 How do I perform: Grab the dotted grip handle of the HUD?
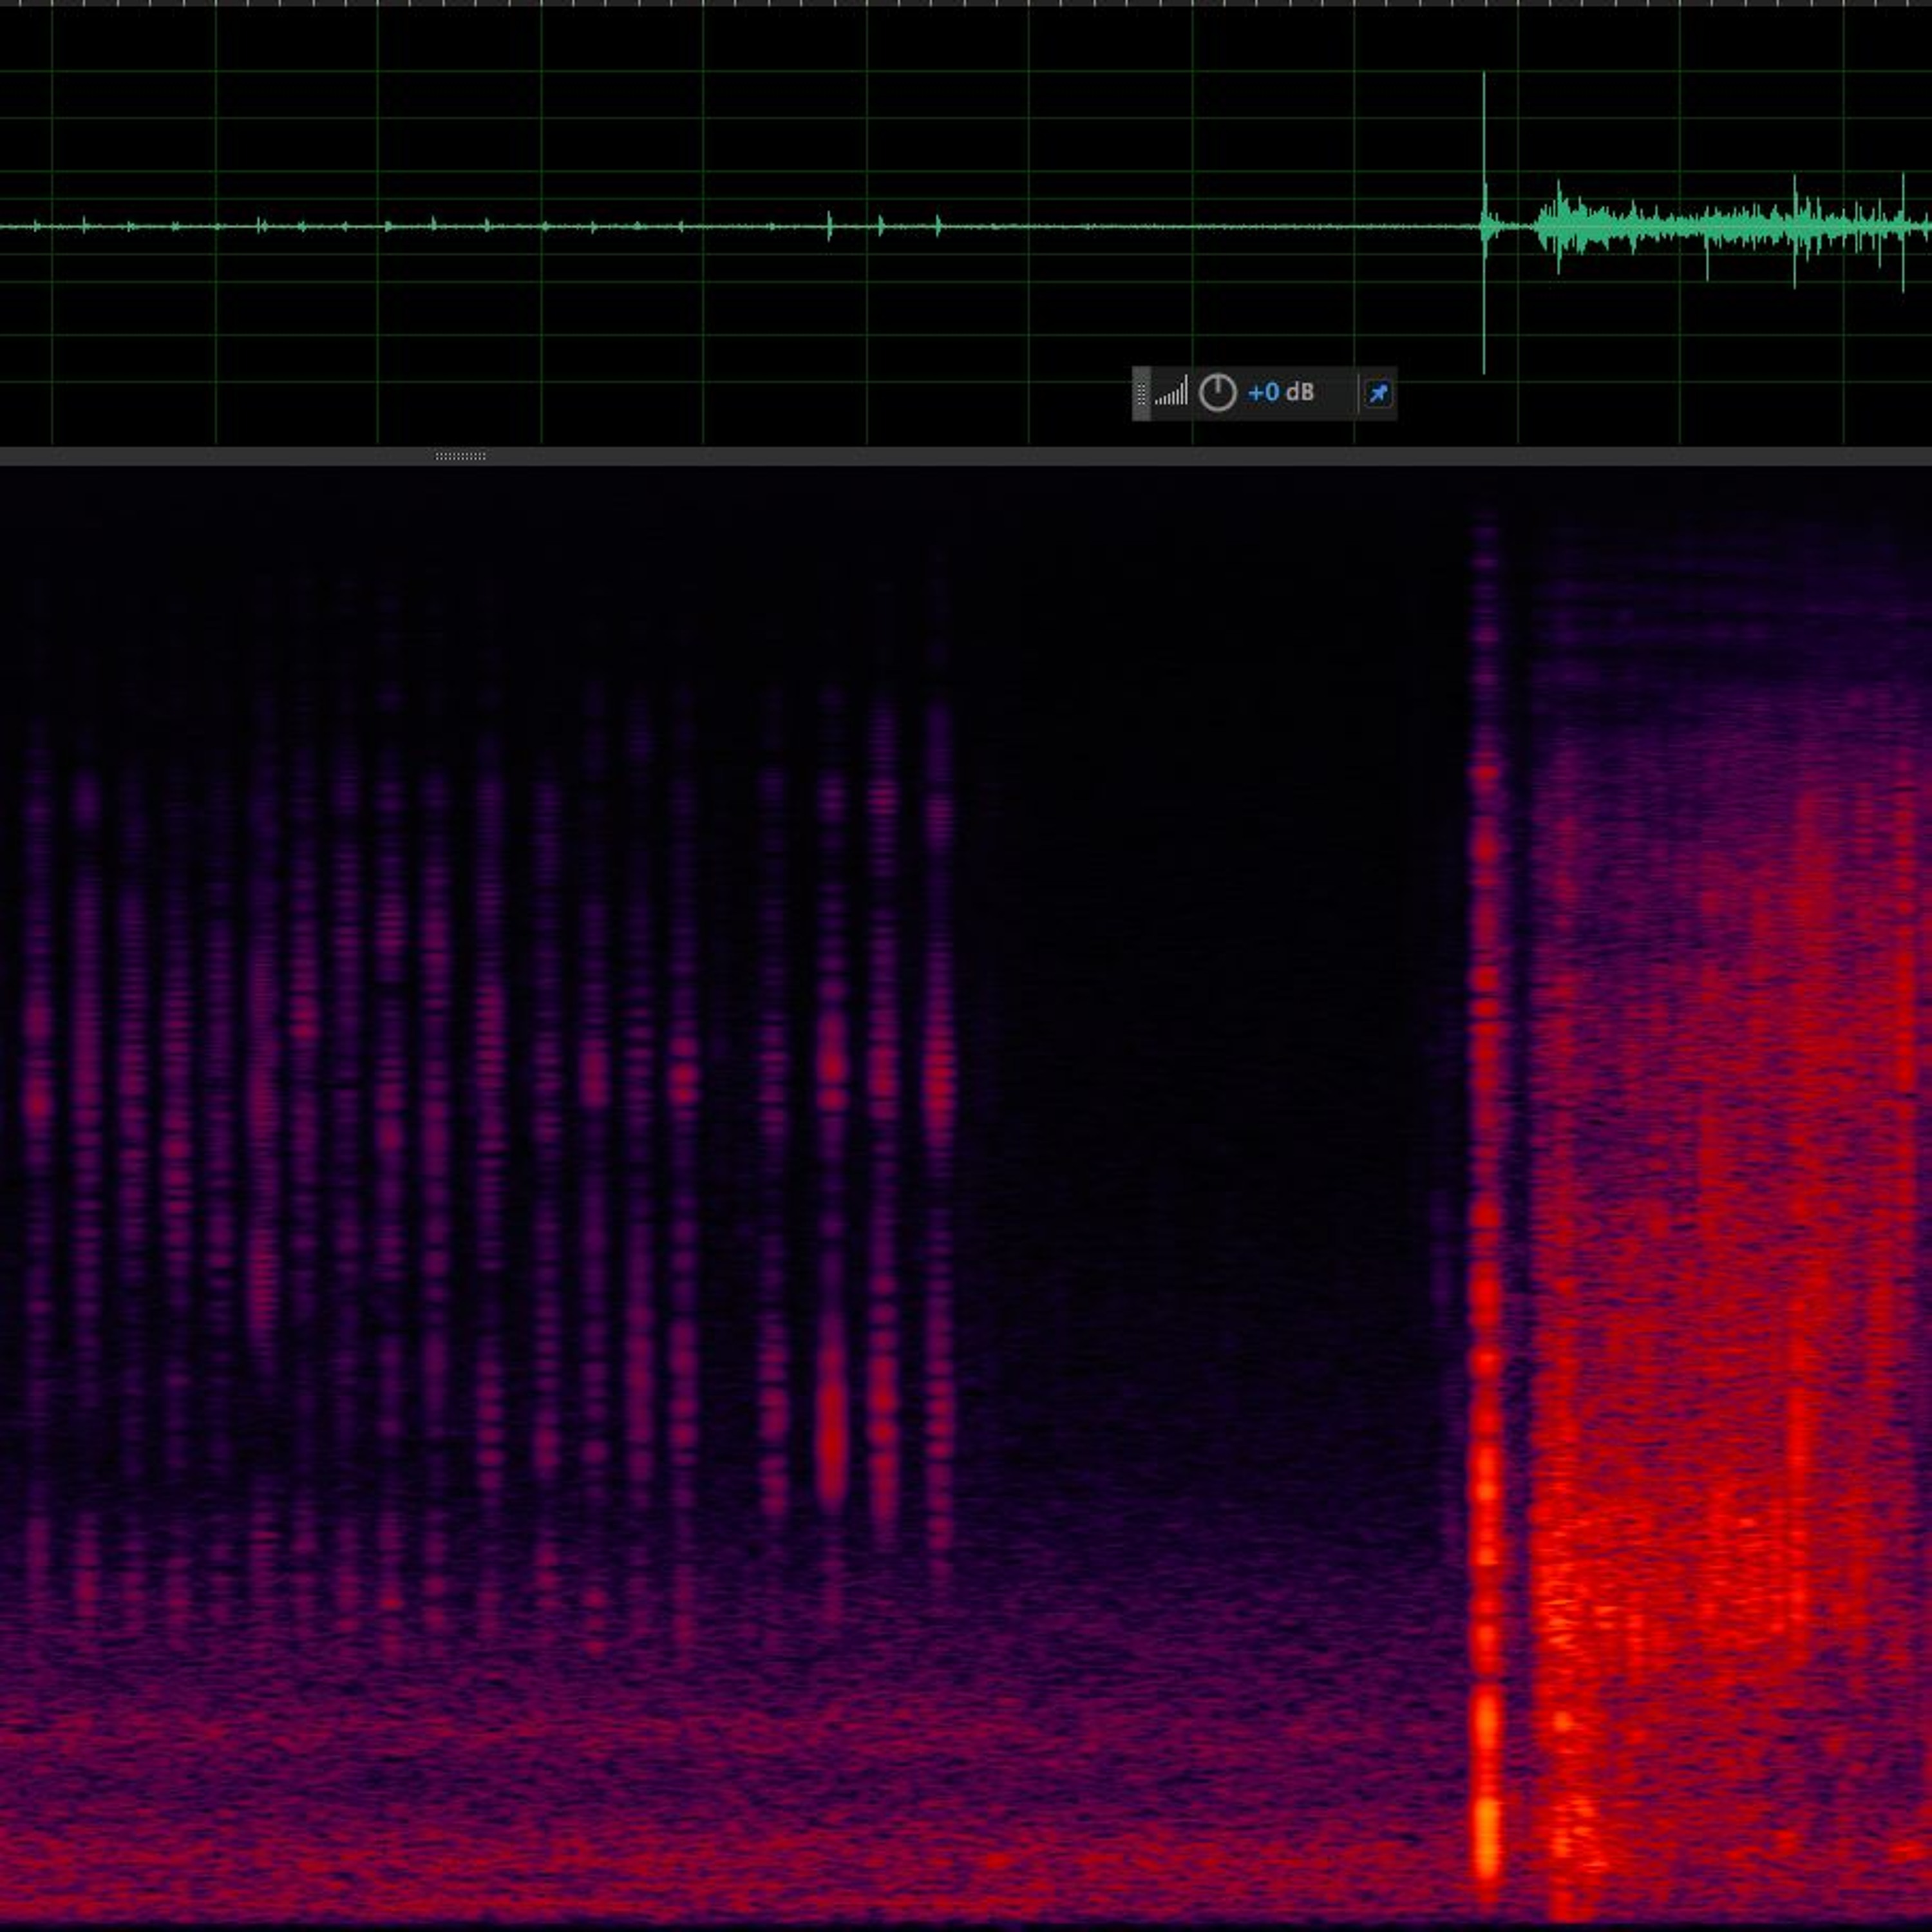(1142, 394)
